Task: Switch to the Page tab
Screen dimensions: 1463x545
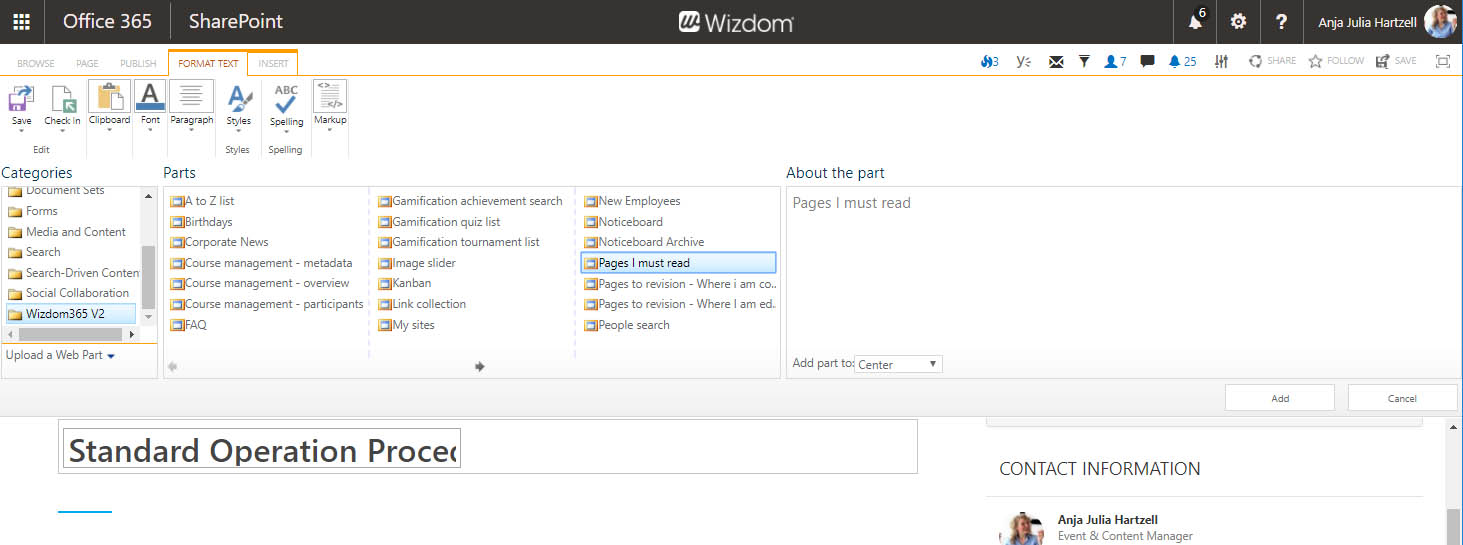Action: tap(88, 63)
